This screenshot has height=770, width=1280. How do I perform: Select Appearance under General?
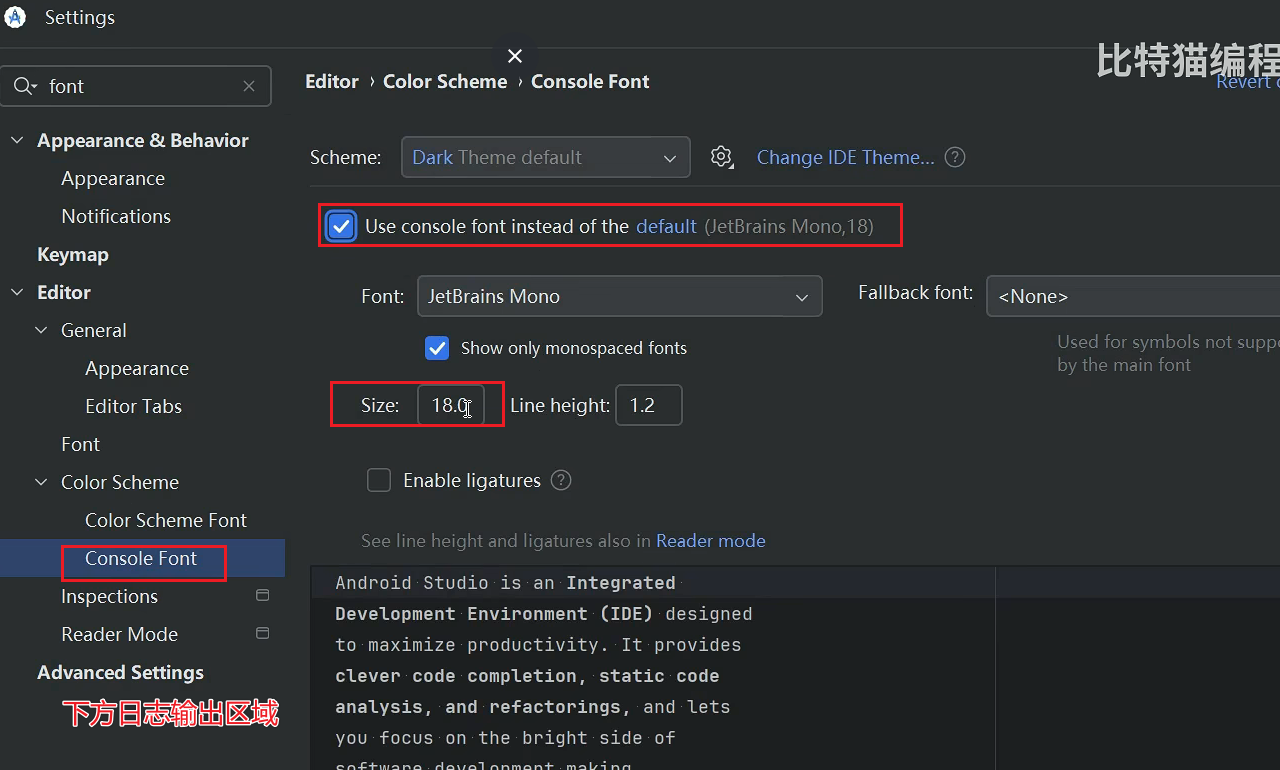[137, 368]
